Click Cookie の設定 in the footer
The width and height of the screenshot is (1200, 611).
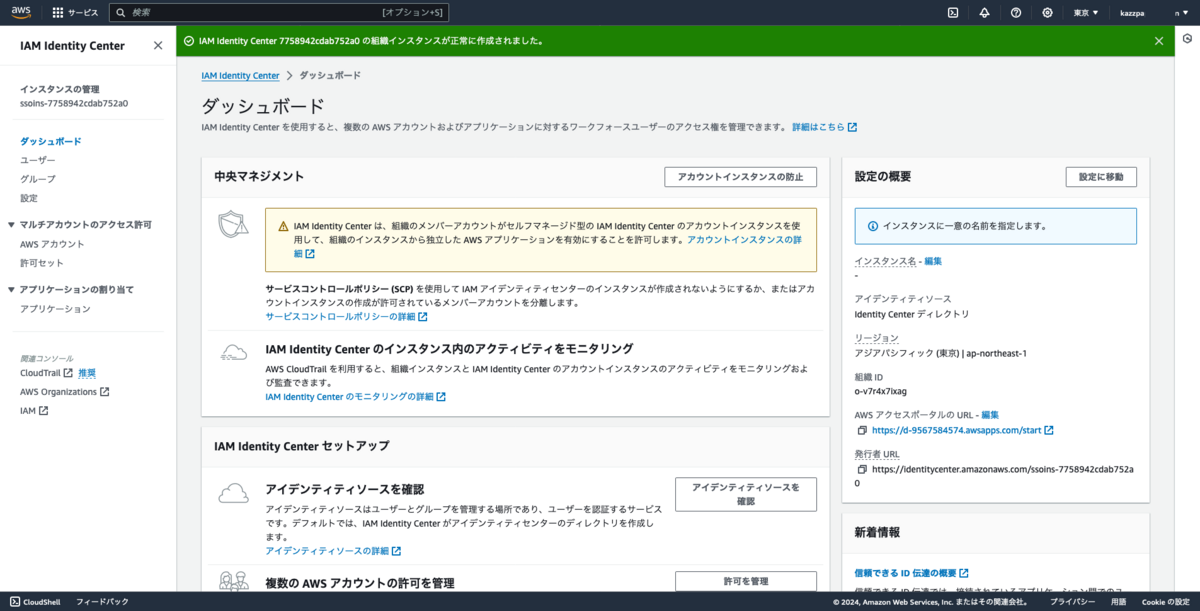[1165, 602]
